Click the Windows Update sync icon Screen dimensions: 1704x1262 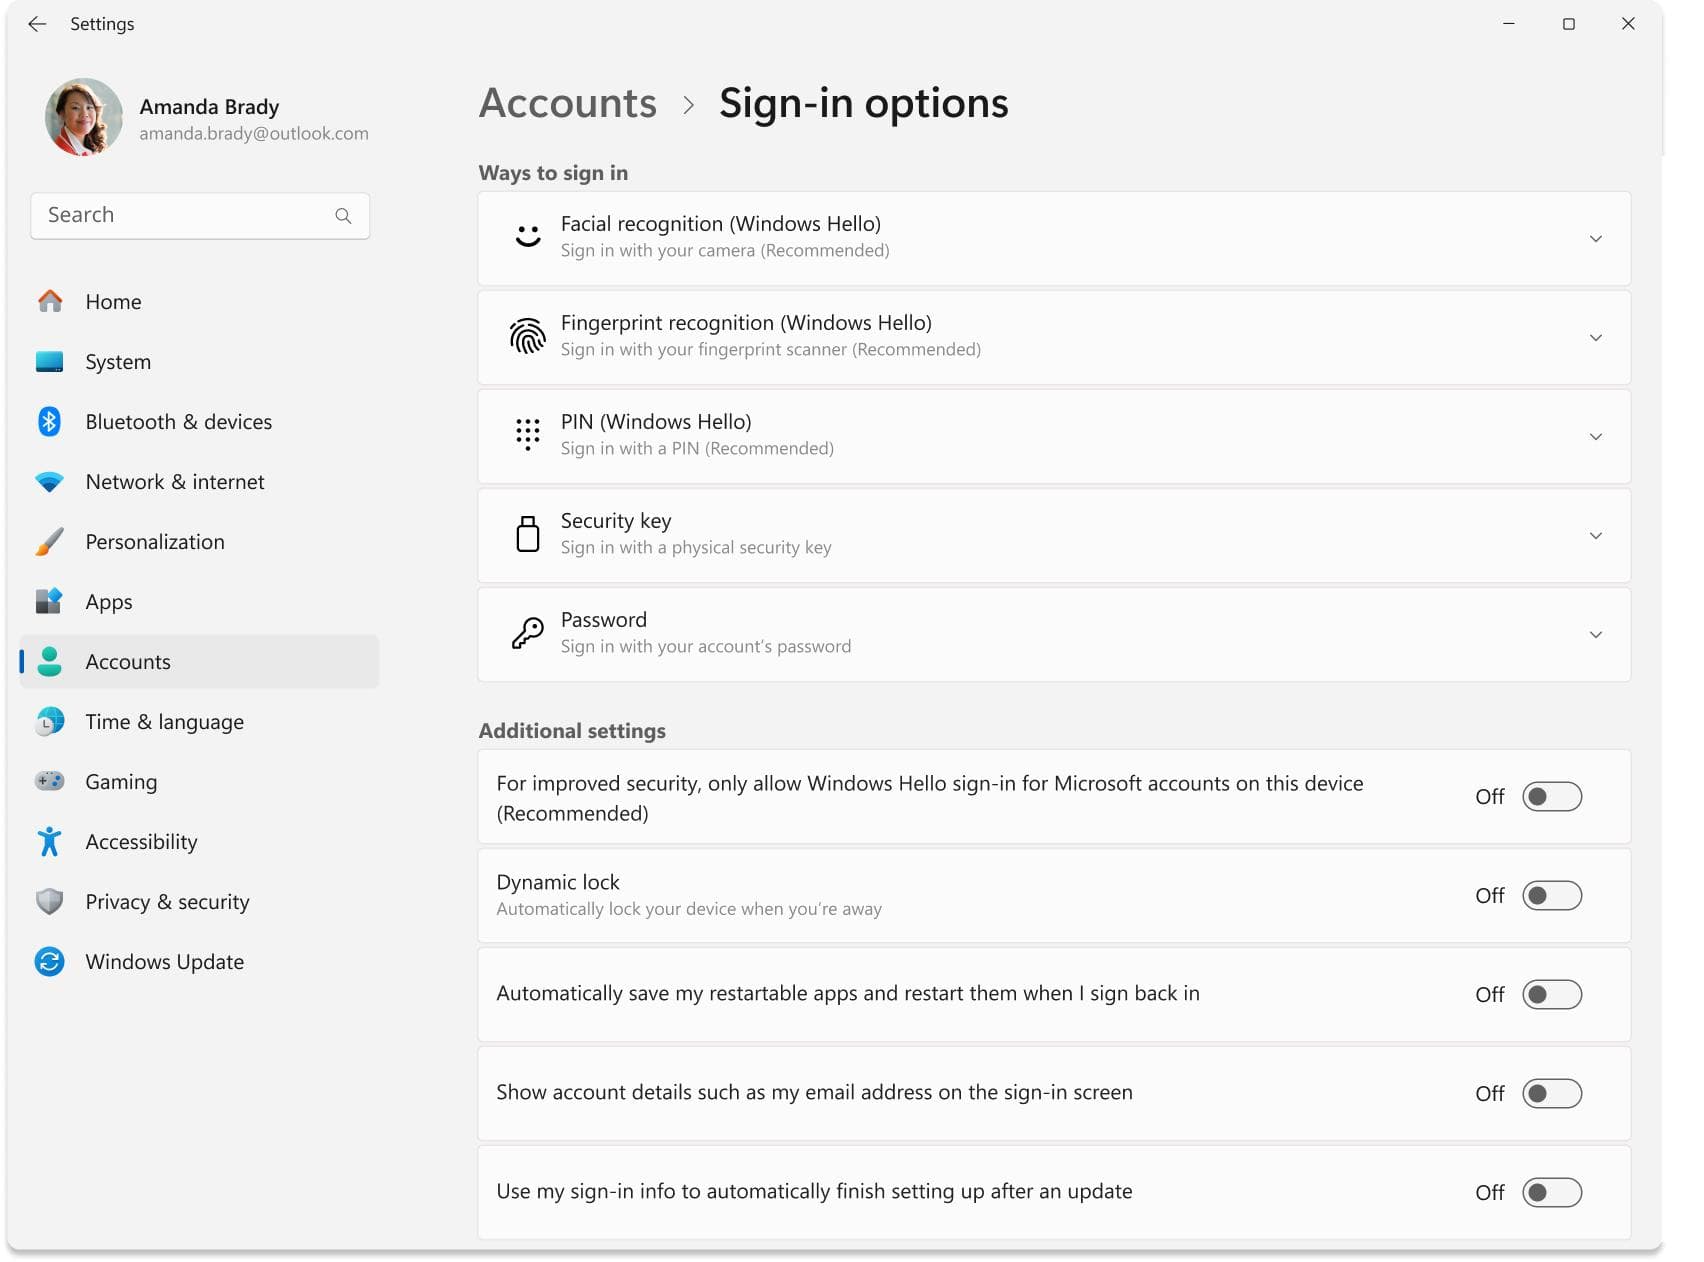click(50, 961)
